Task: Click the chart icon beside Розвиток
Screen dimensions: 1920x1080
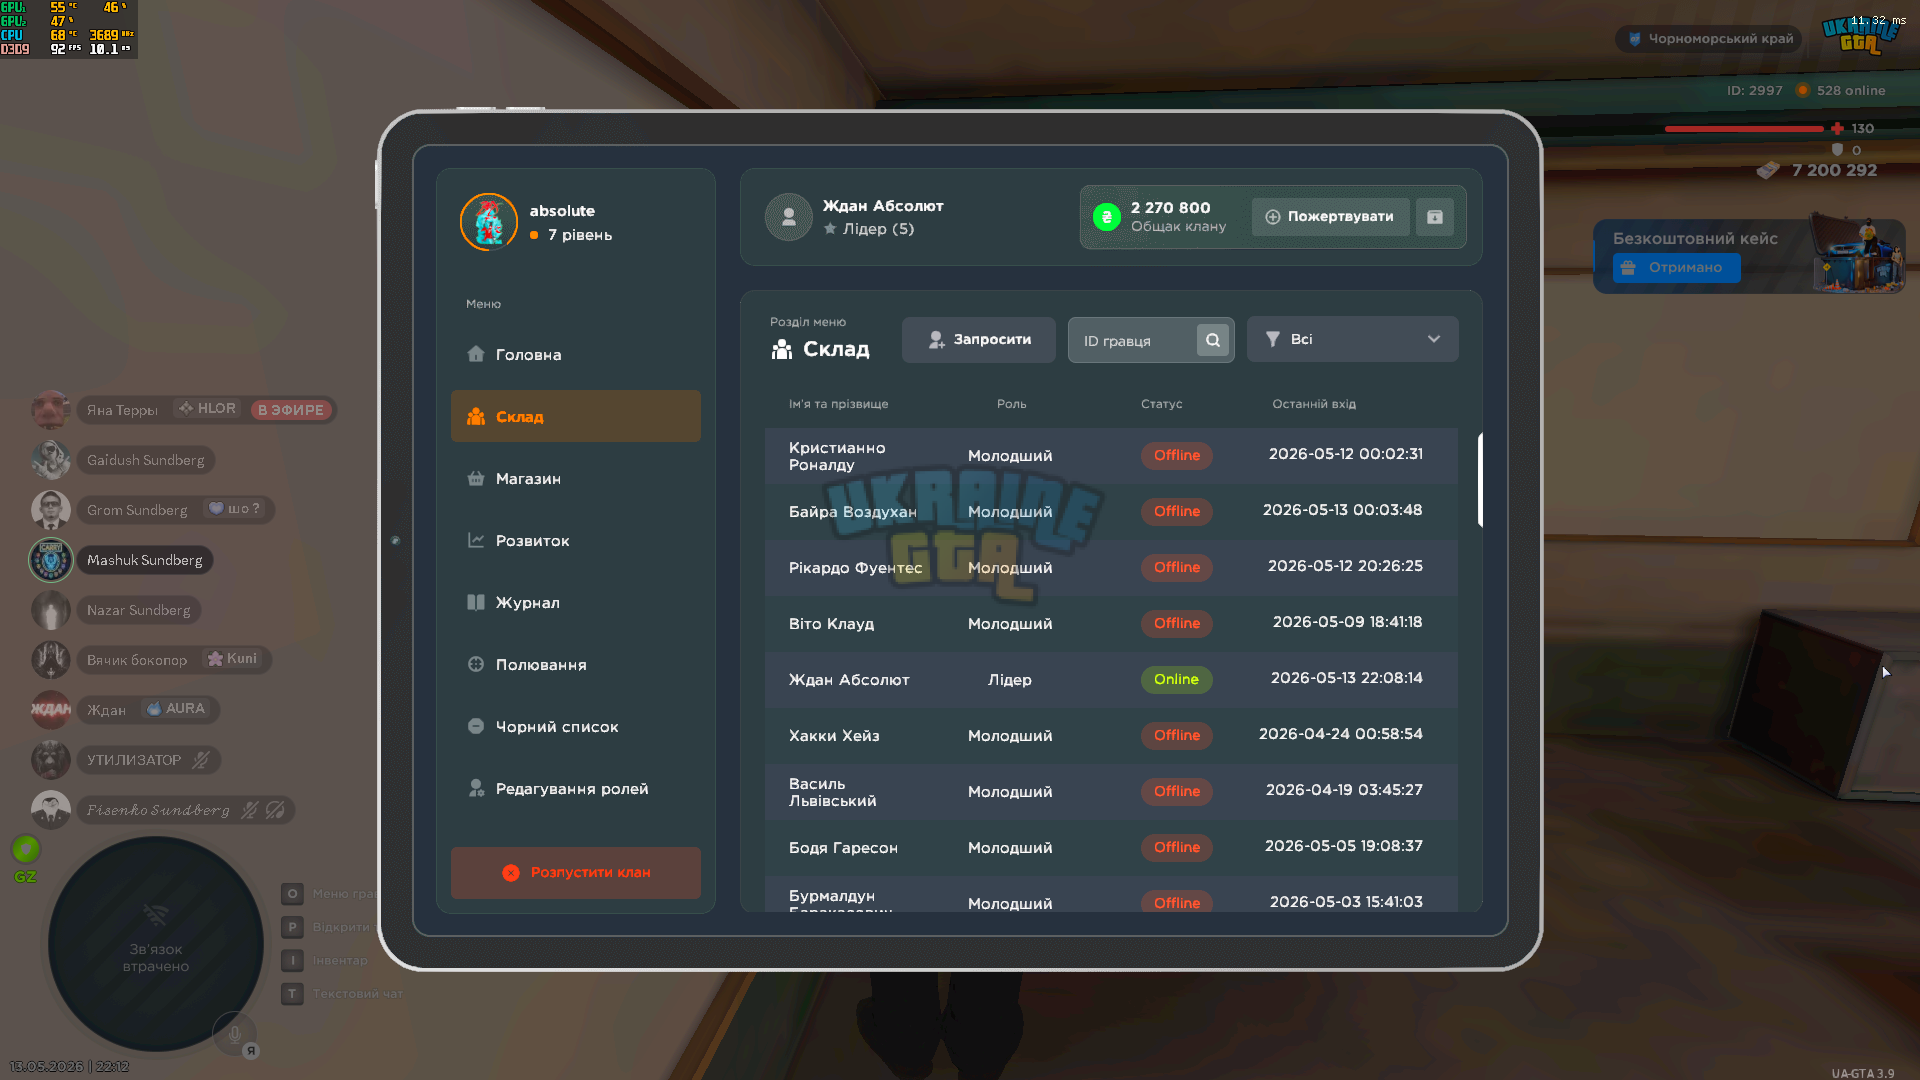Action: [476, 540]
